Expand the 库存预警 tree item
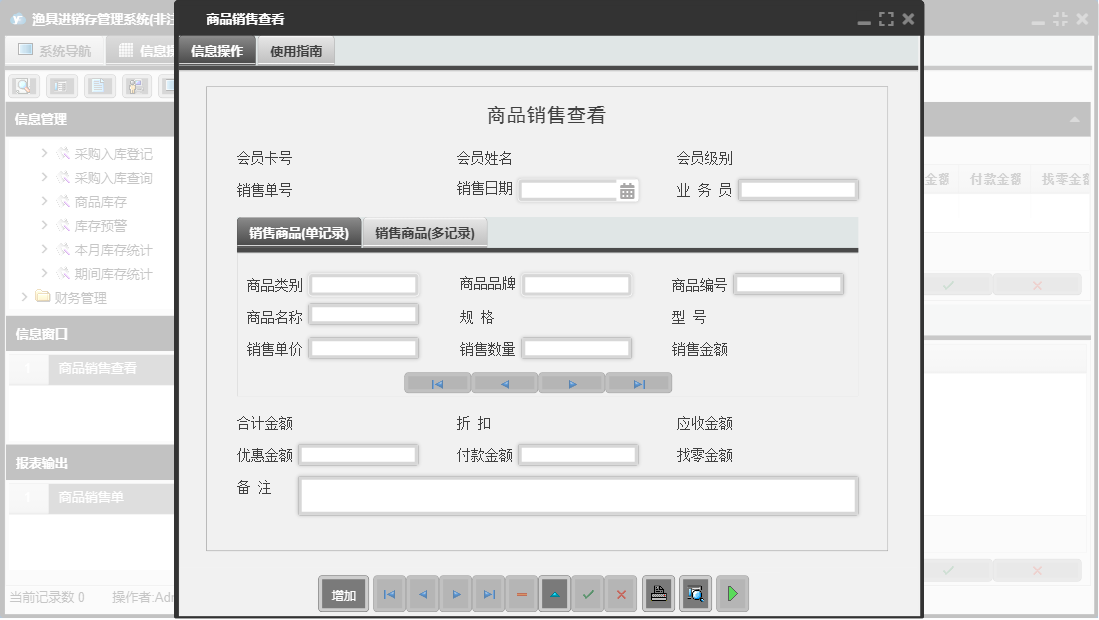This screenshot has height=620, width=1099. tap(42, 225)
